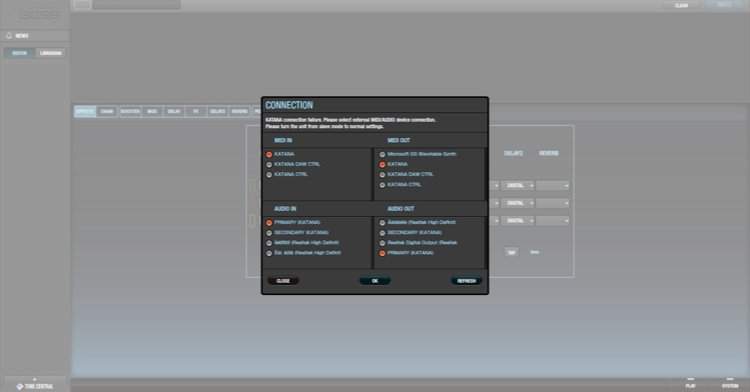
Task: Switch to the LIBRARIAN tab
Action: 50,53
